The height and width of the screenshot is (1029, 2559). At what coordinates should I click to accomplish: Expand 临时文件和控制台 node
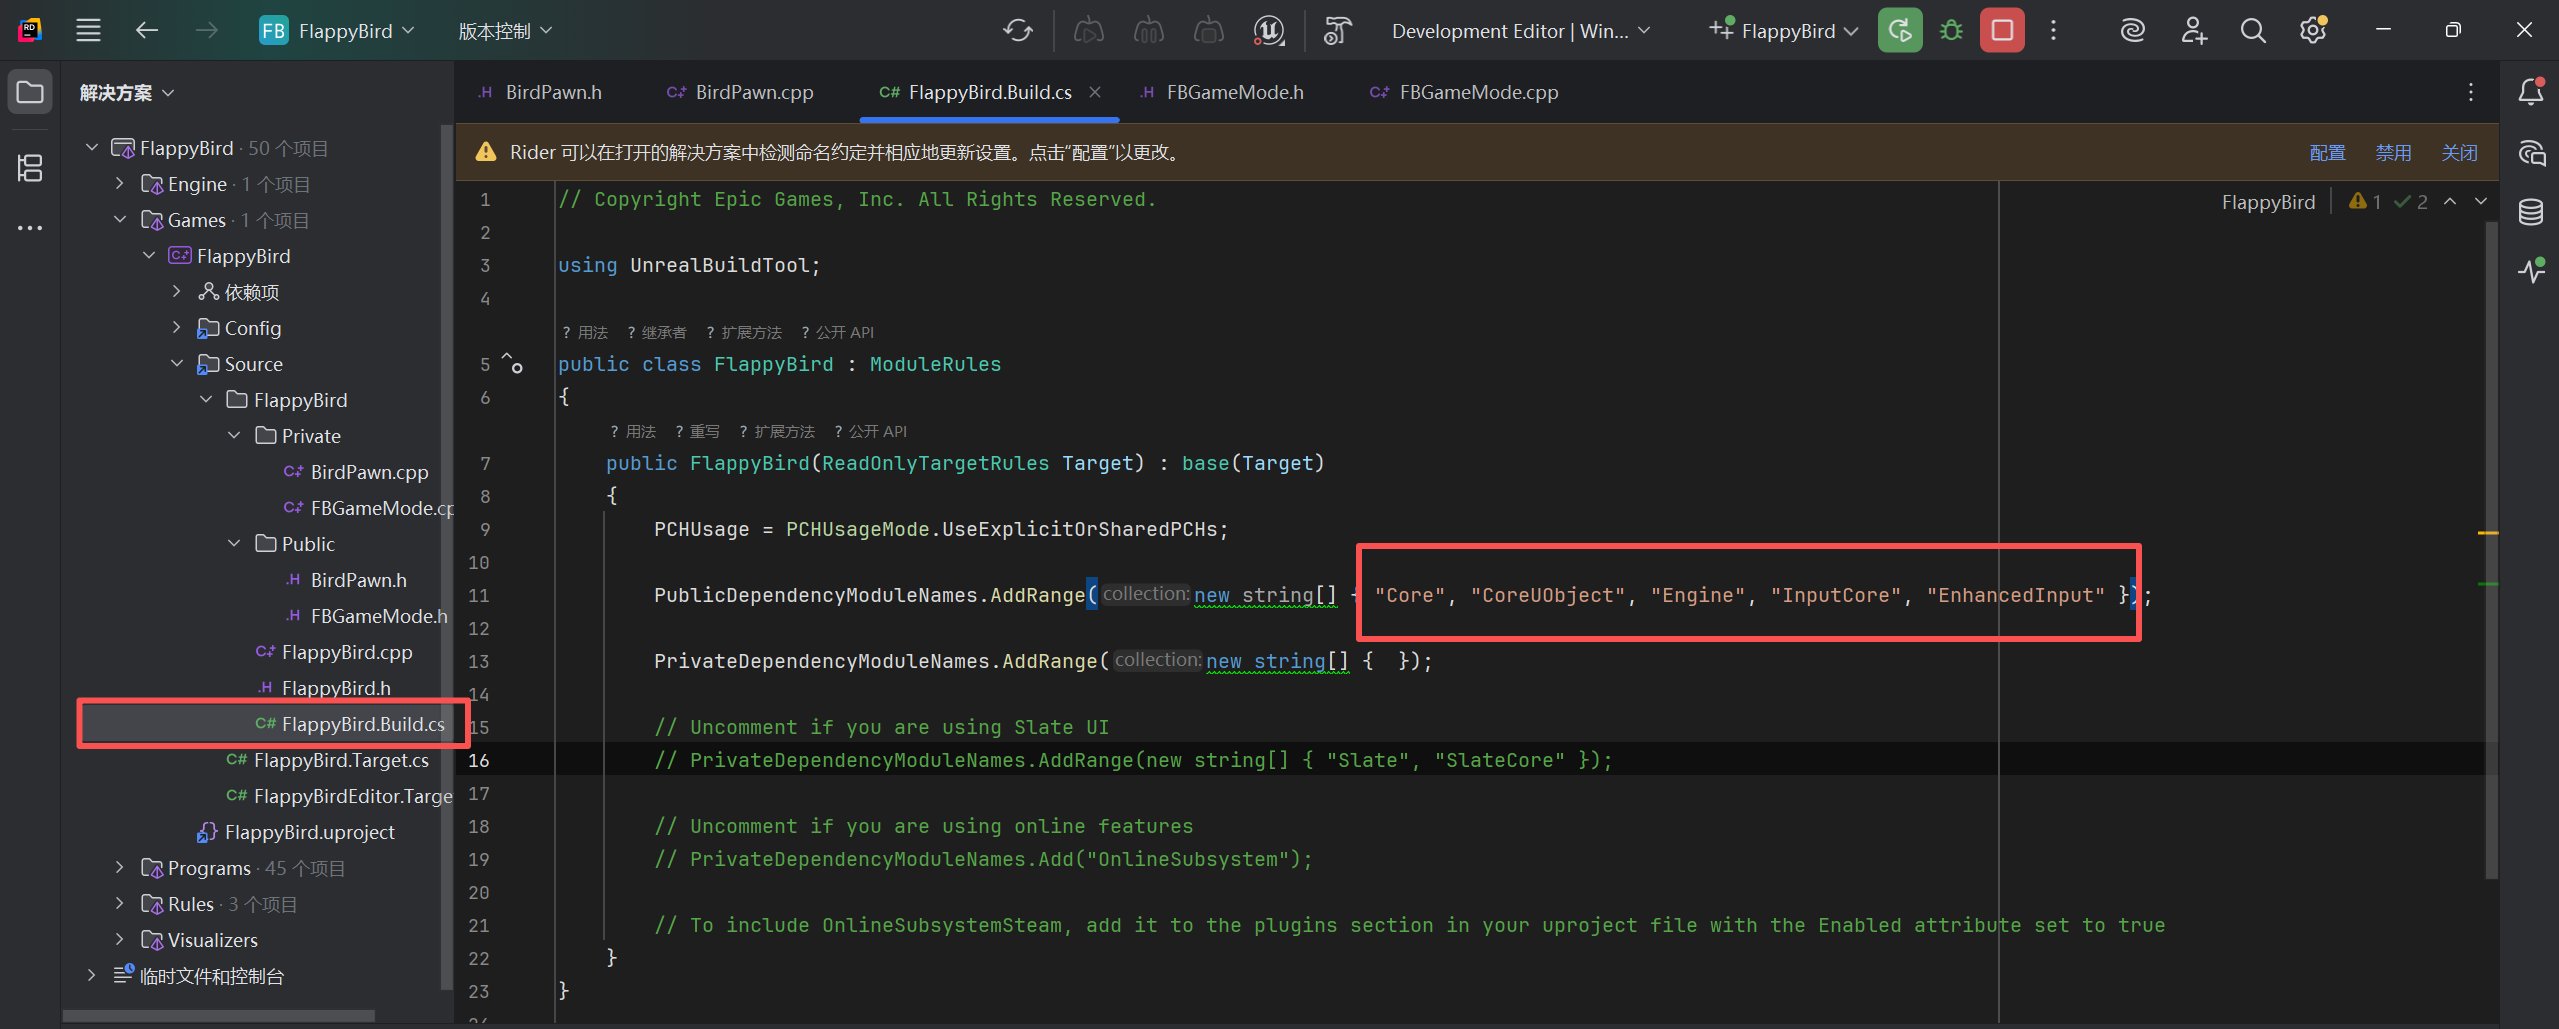91,976
